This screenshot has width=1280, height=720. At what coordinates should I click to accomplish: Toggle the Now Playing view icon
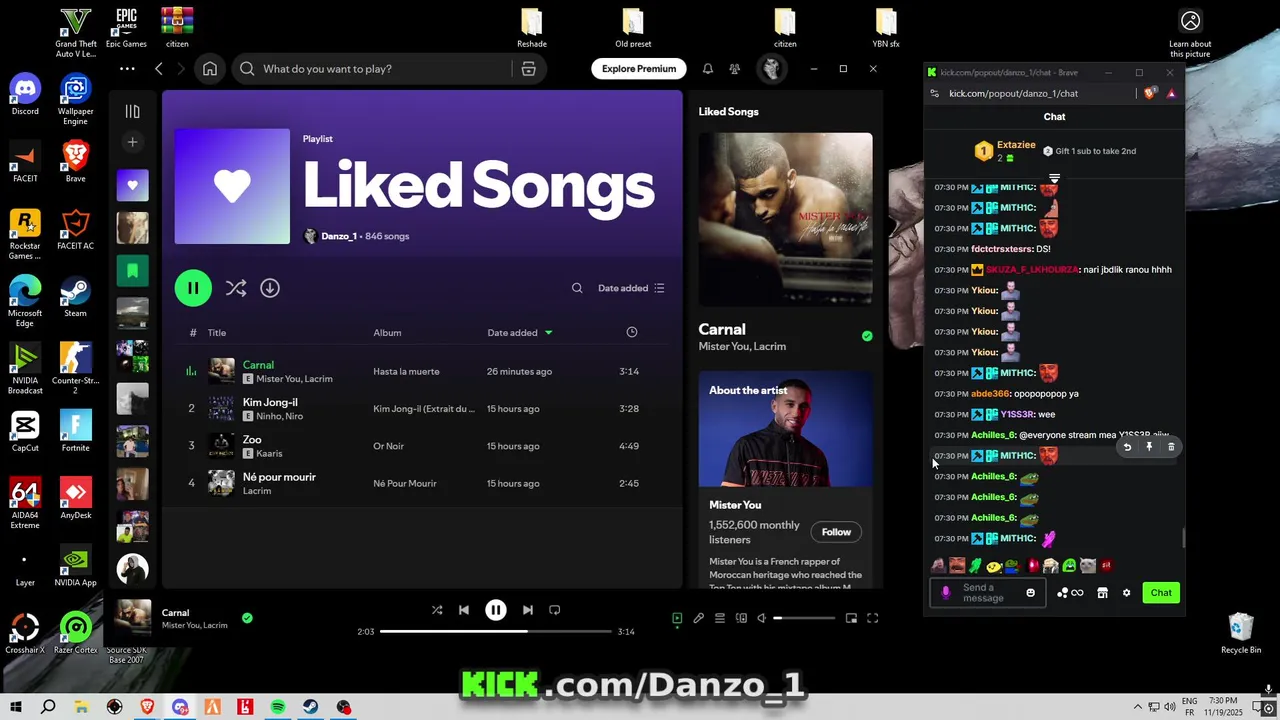pyautogui.click(x=677, y=619)
